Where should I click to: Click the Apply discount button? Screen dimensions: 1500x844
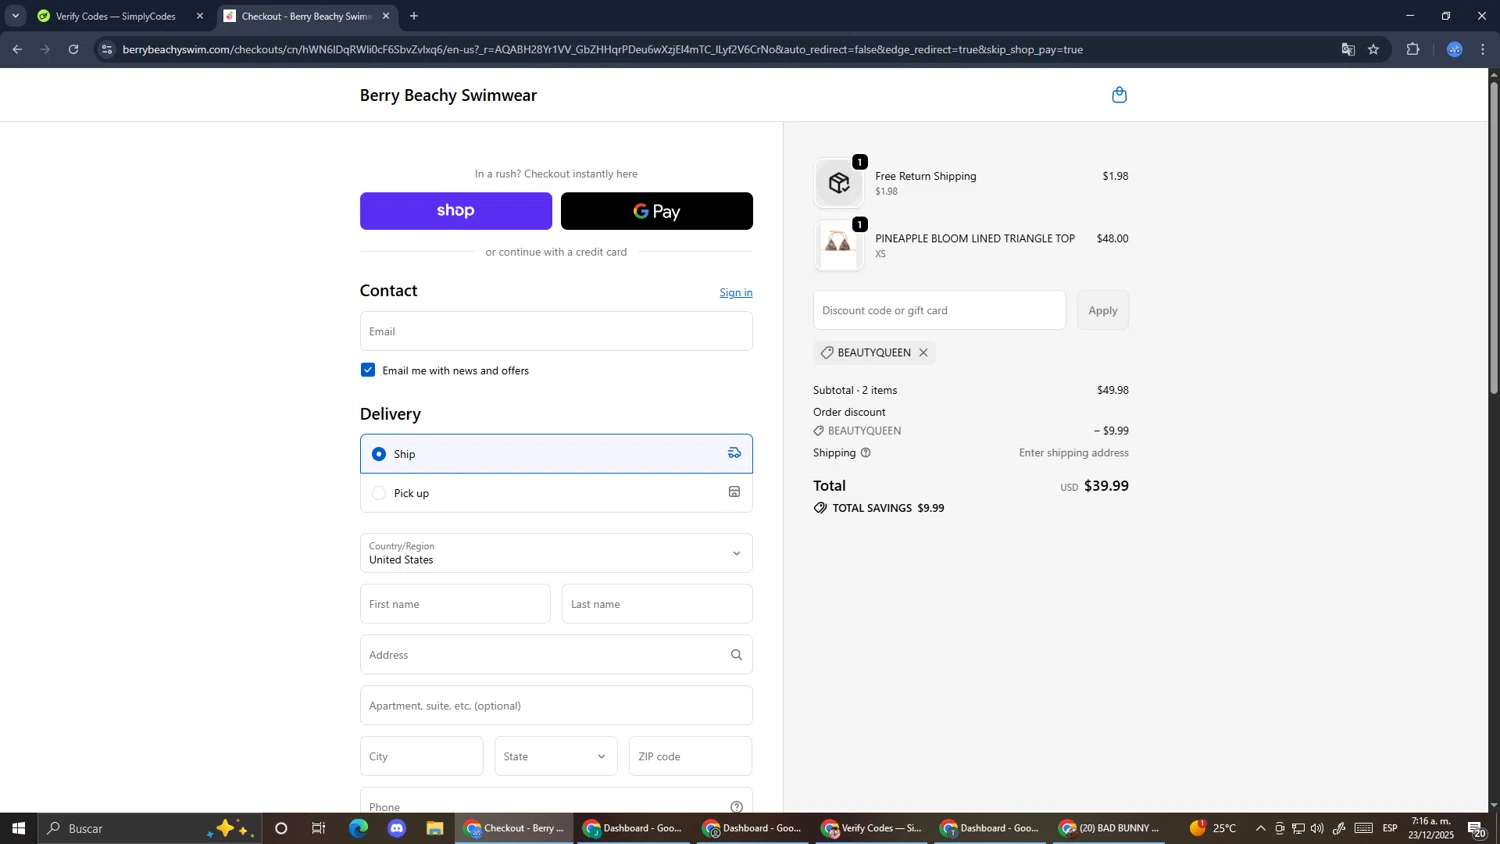pos(1103,310)
